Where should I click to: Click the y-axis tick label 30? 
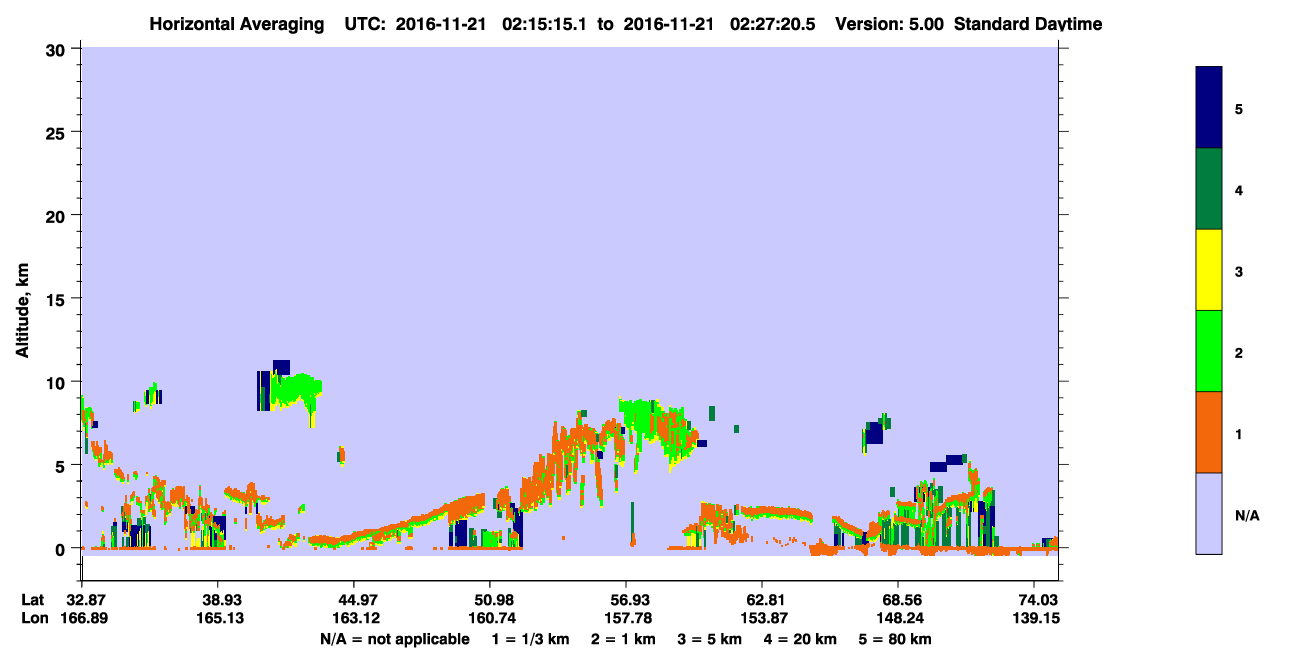pos(58,49)
